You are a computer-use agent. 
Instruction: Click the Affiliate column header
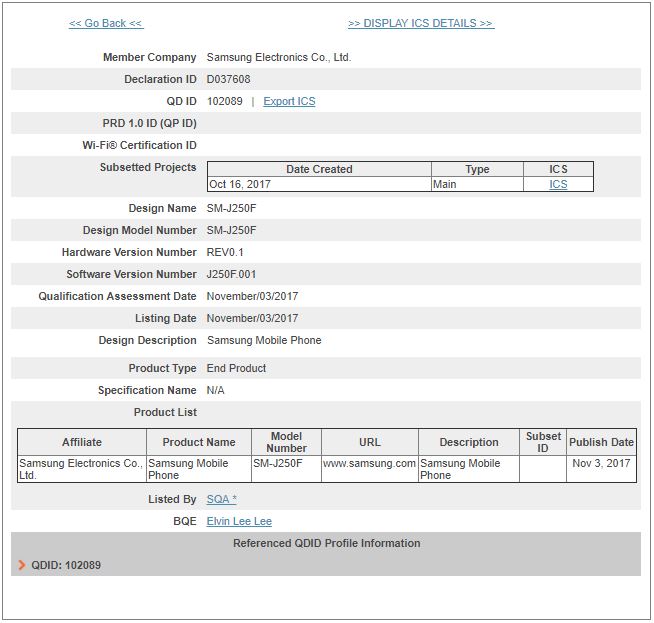click(x=82, y=442)
